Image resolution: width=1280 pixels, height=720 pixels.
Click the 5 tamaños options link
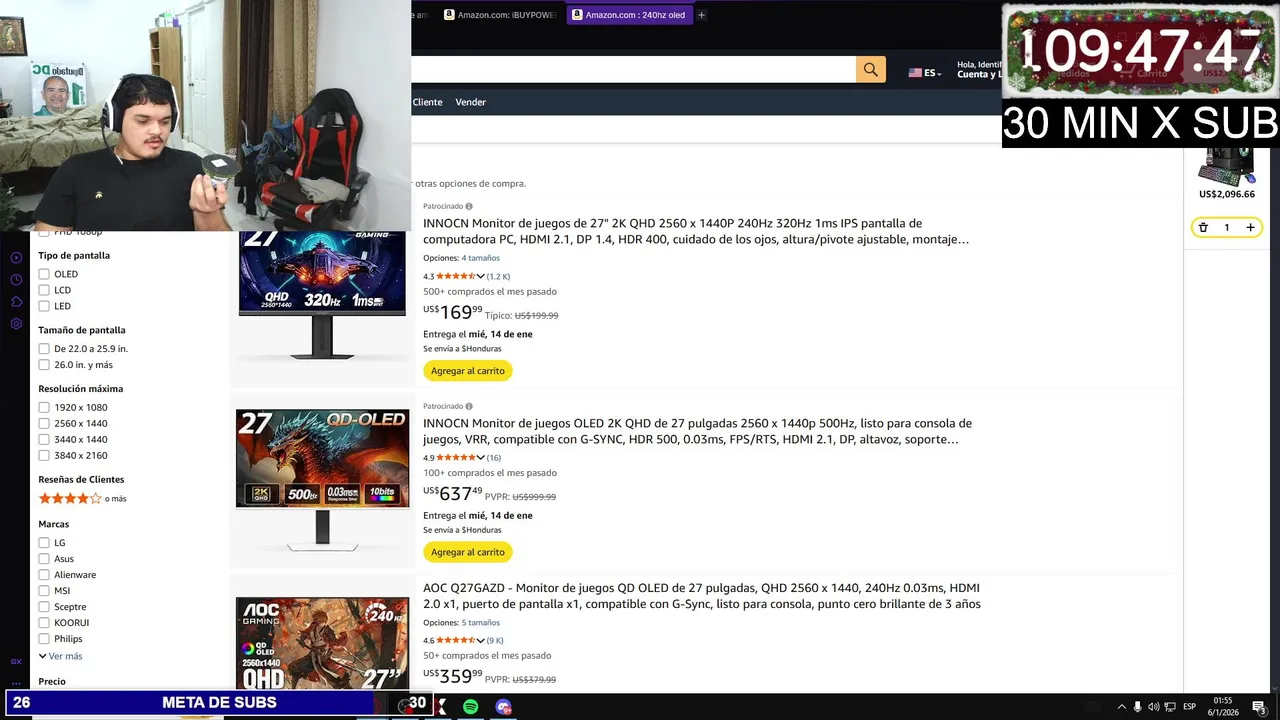[480, 622]
